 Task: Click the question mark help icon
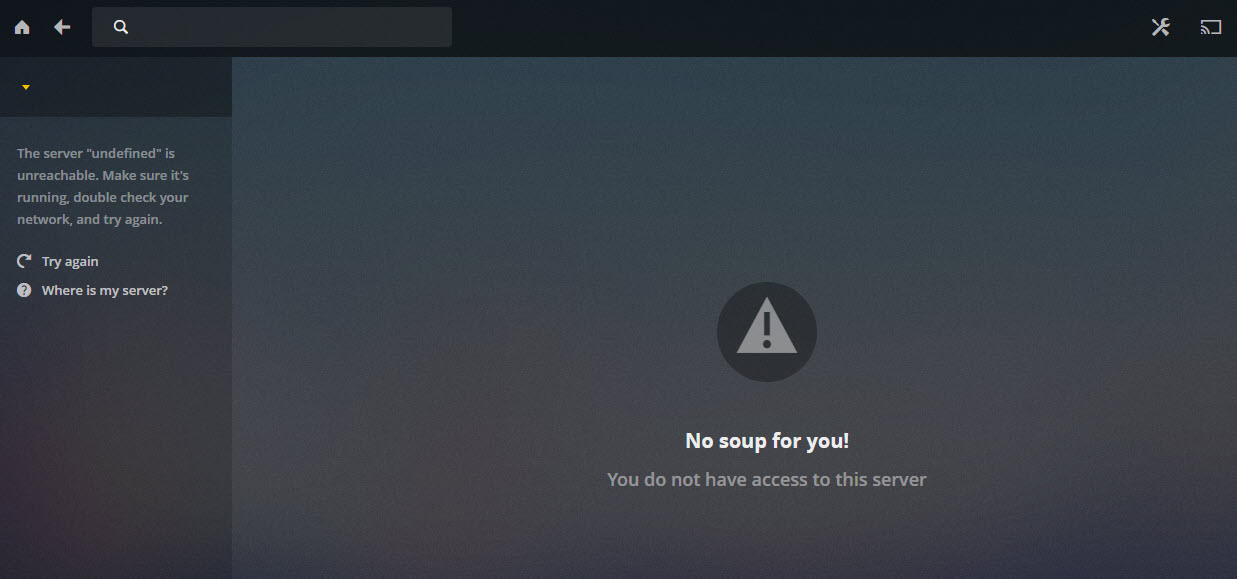pyautogui.click(x=24, y=290)
